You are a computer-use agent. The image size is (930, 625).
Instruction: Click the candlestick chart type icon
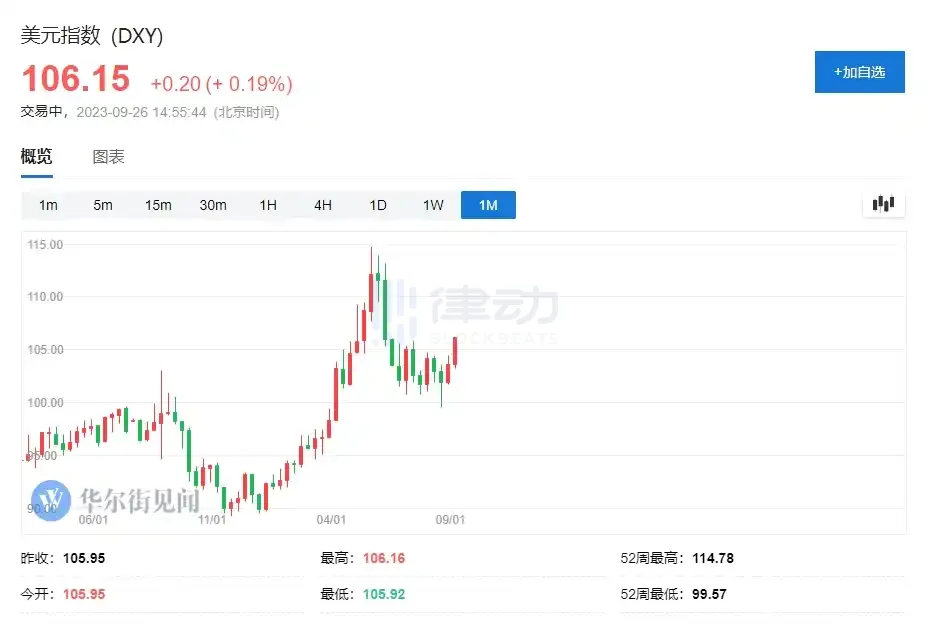coord(883,204)
